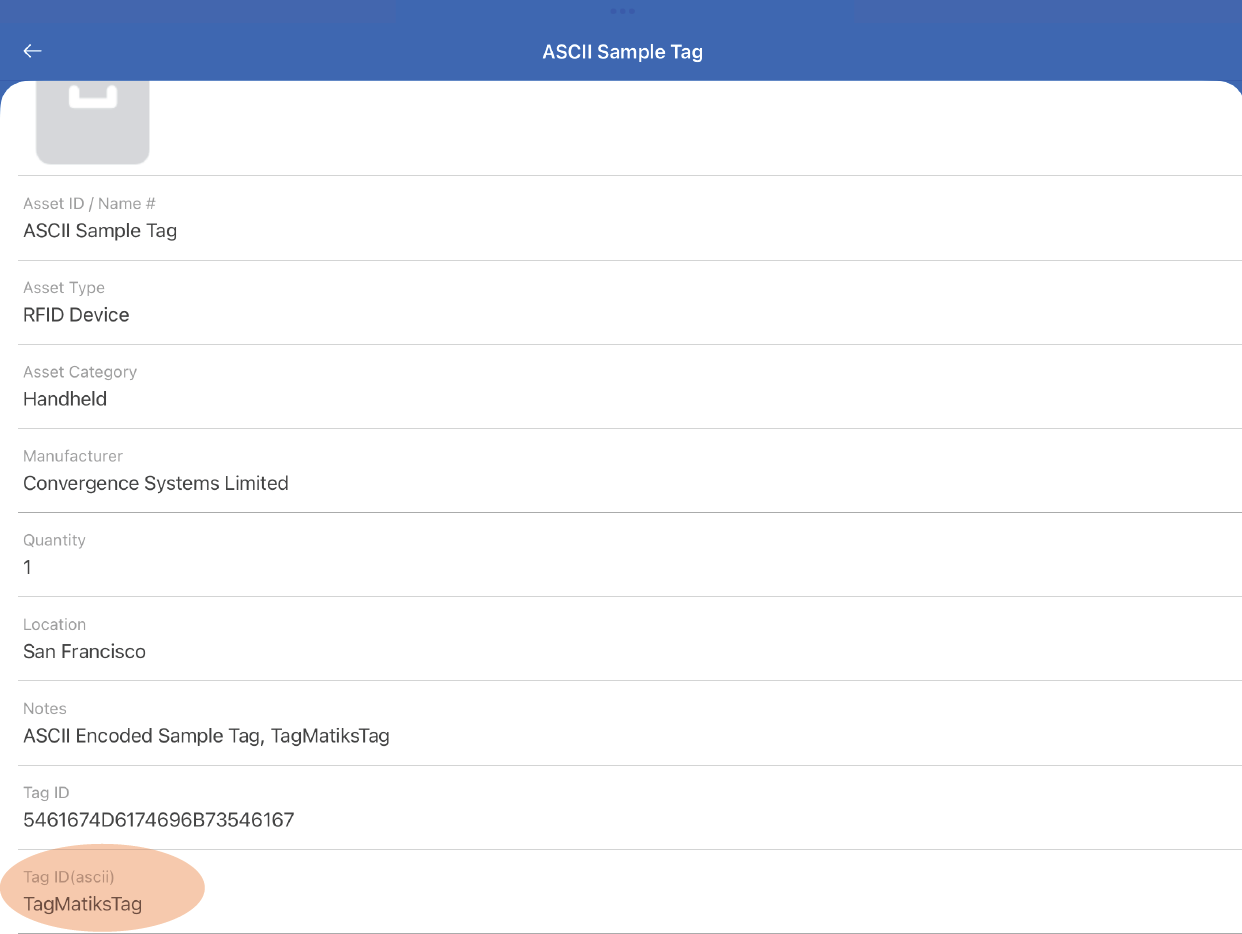Tap the gray asset placeholder image
1242x934 pixels.
pos(92,120)
